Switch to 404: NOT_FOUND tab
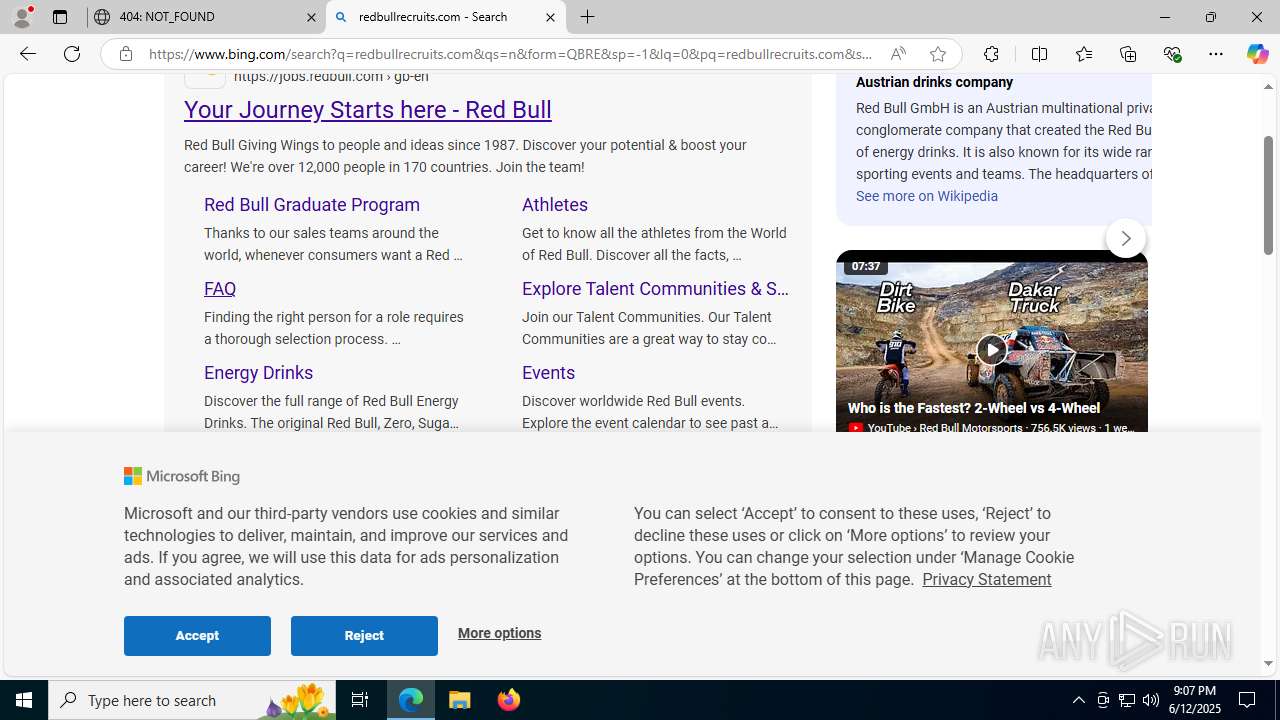 click(x=206, y=17)
